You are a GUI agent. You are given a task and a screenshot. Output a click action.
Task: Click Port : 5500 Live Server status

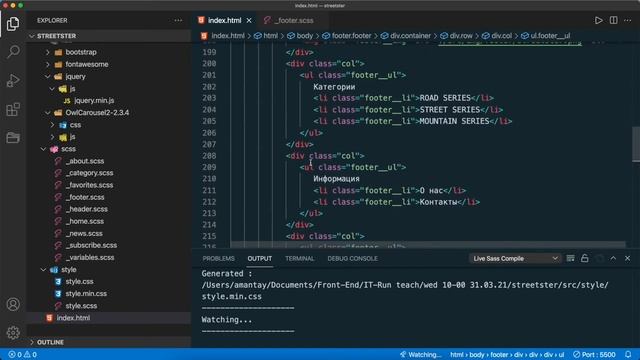pyautogui.click(x=594, y=355)
